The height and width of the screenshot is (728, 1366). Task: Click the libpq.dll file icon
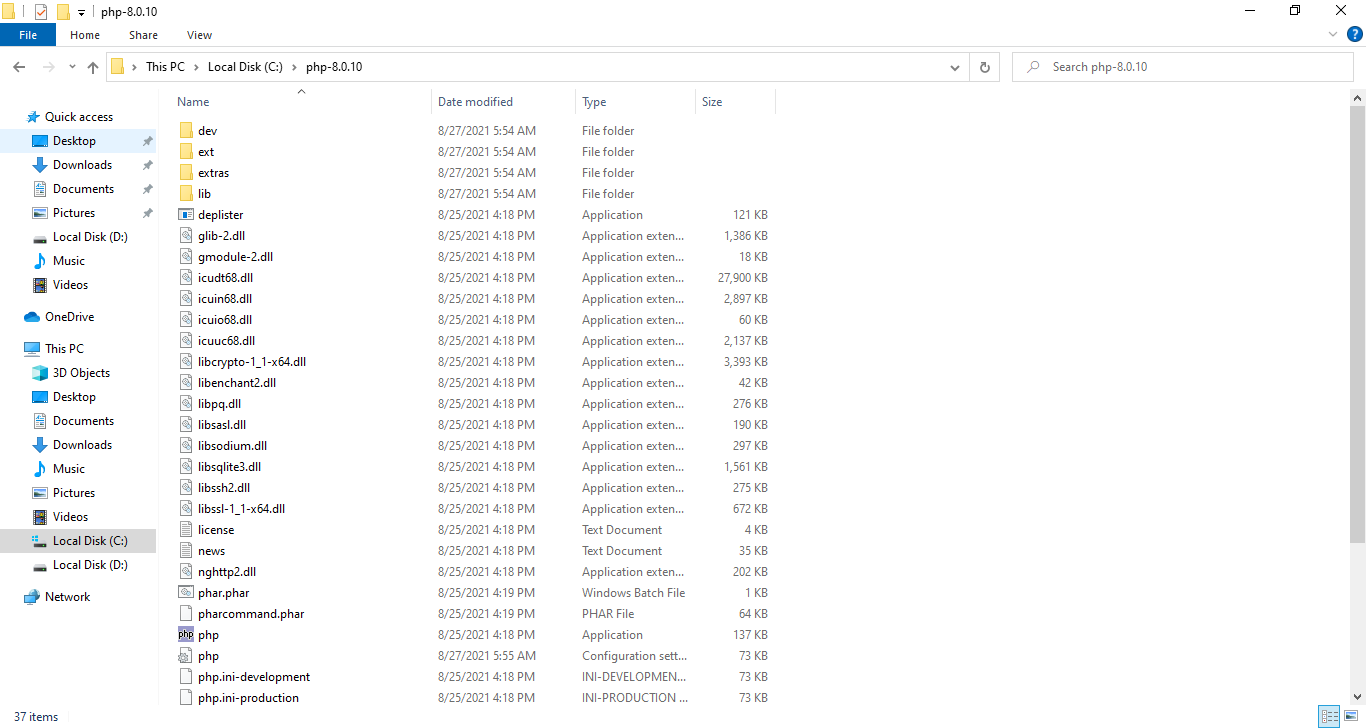click(186, 404)
